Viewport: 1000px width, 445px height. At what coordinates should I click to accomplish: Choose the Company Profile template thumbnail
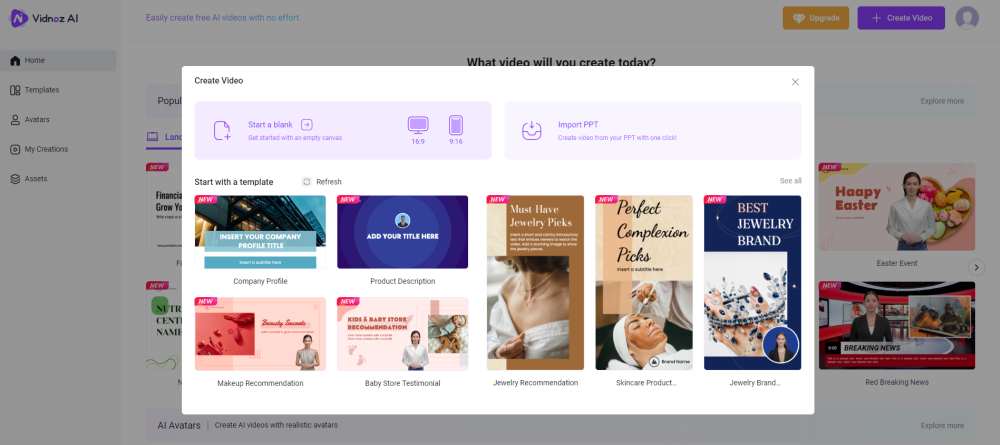click(260, 232)
